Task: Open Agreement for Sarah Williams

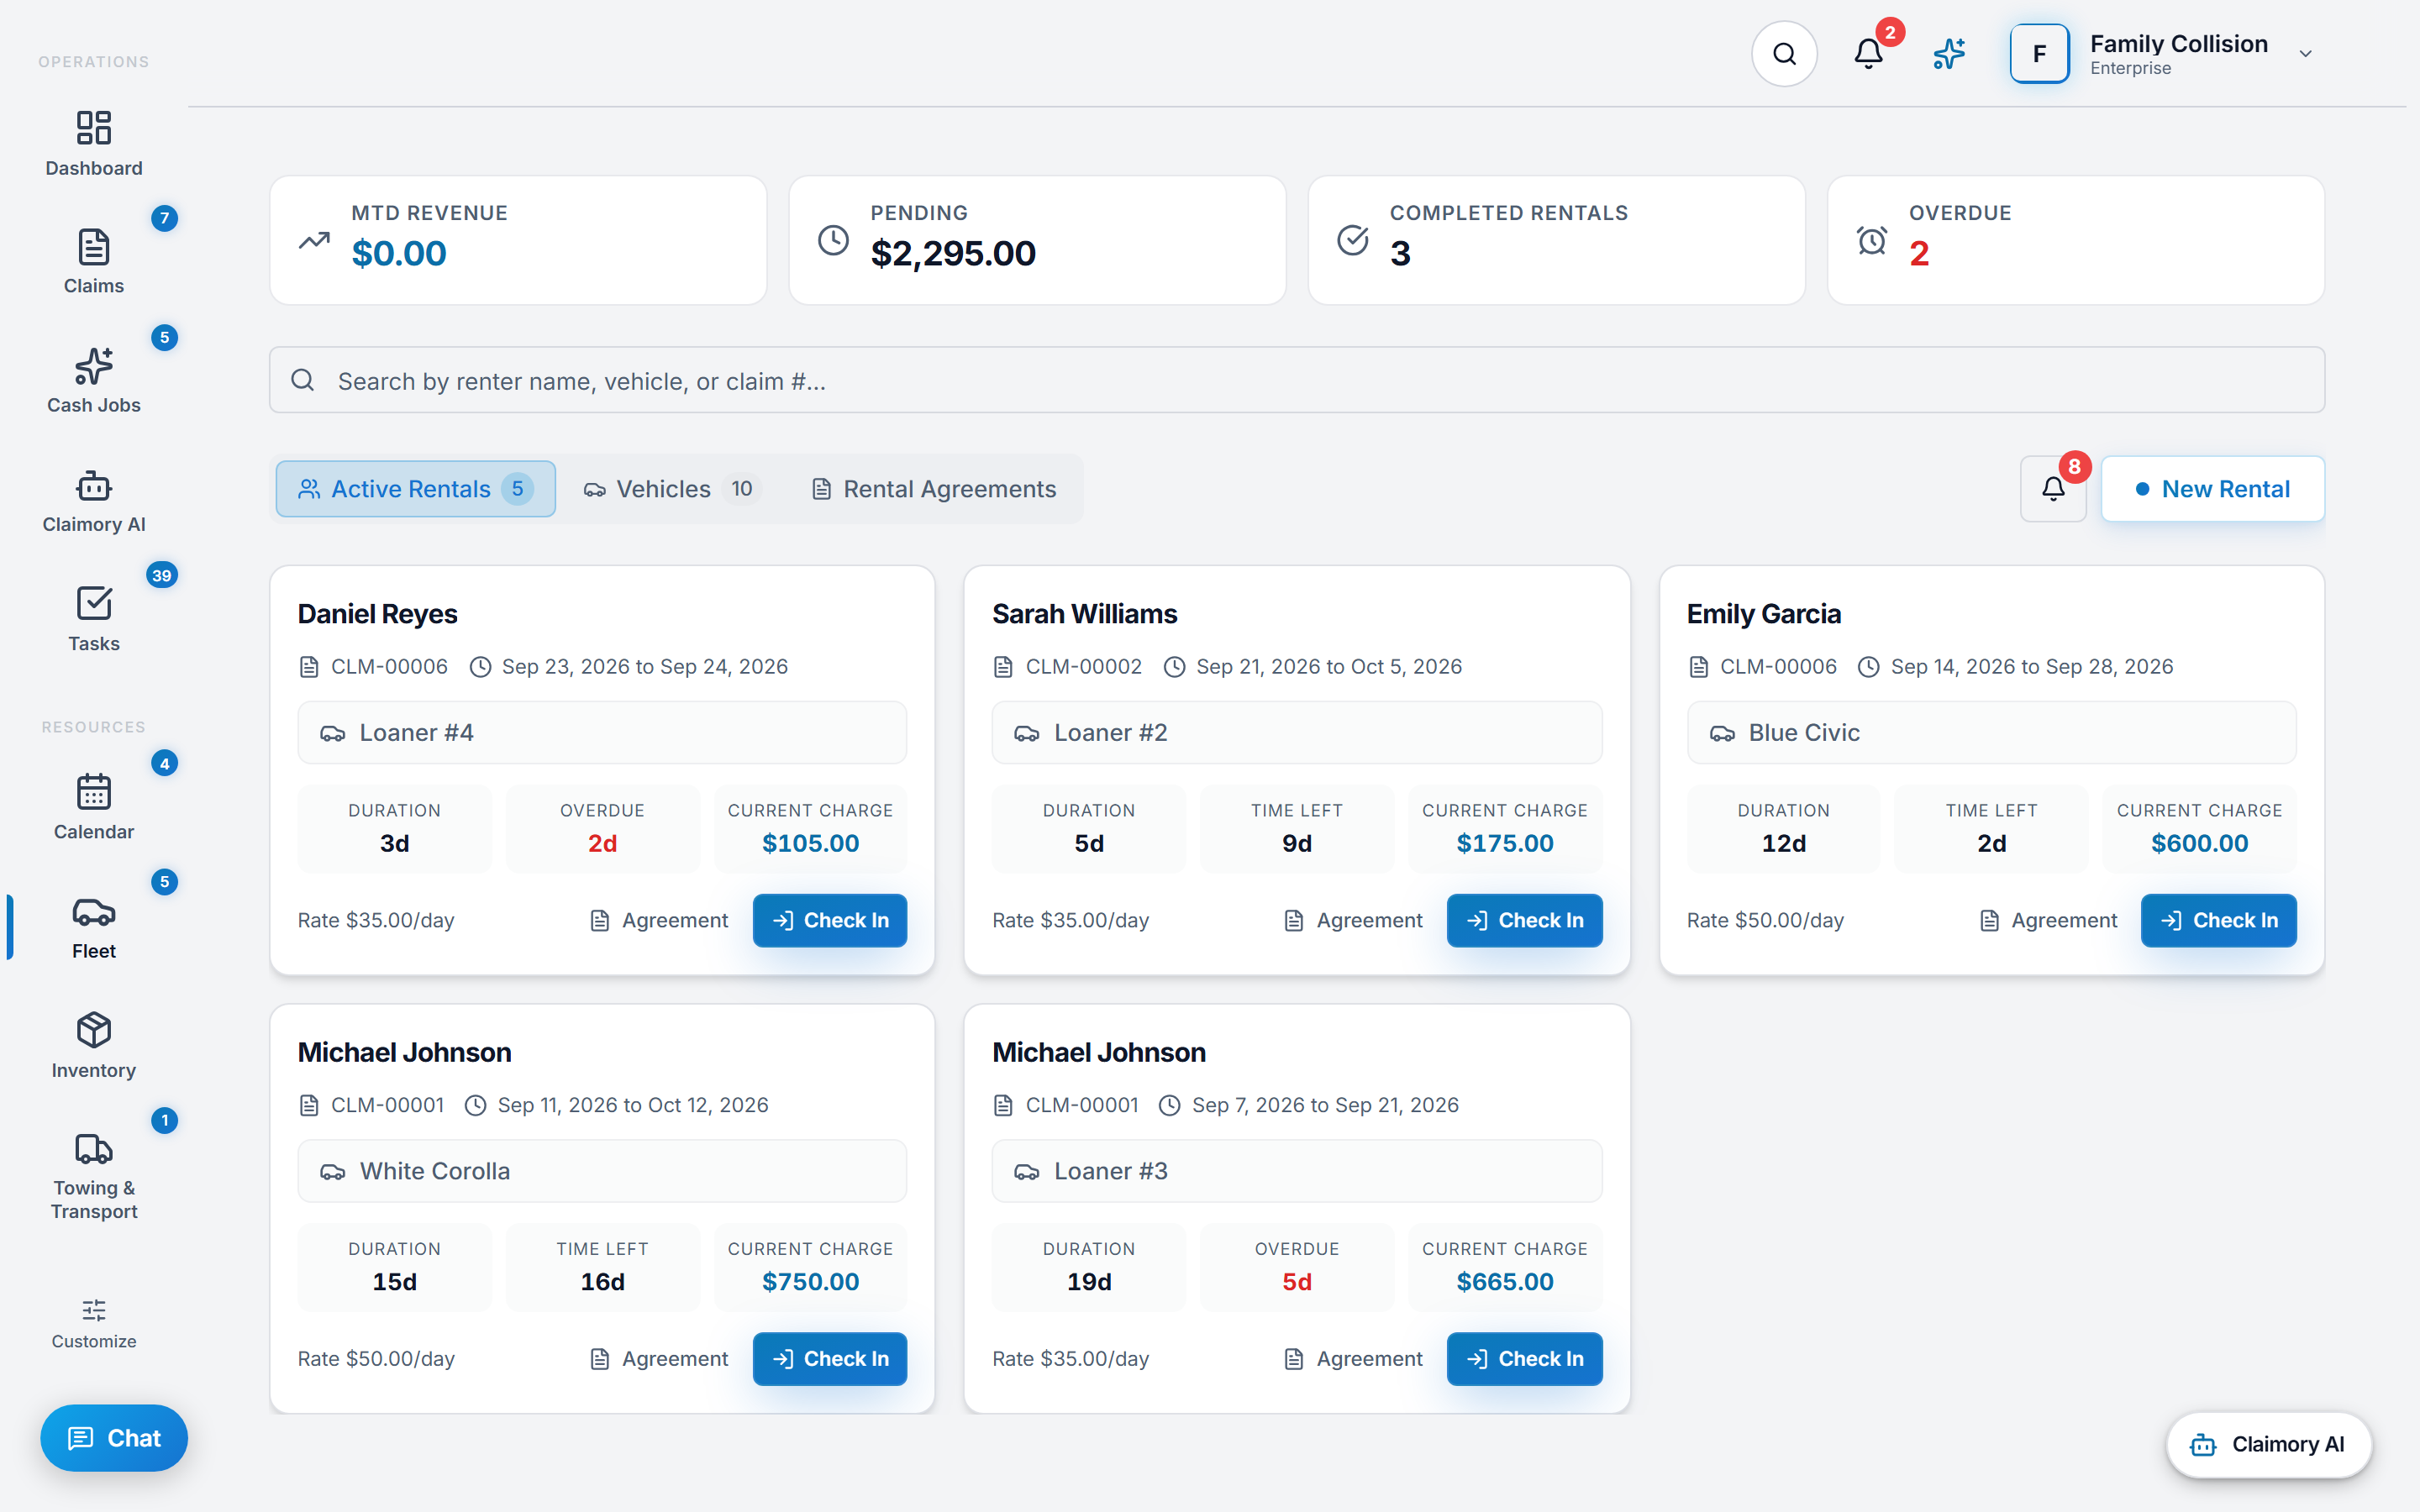Action: 1353,920
